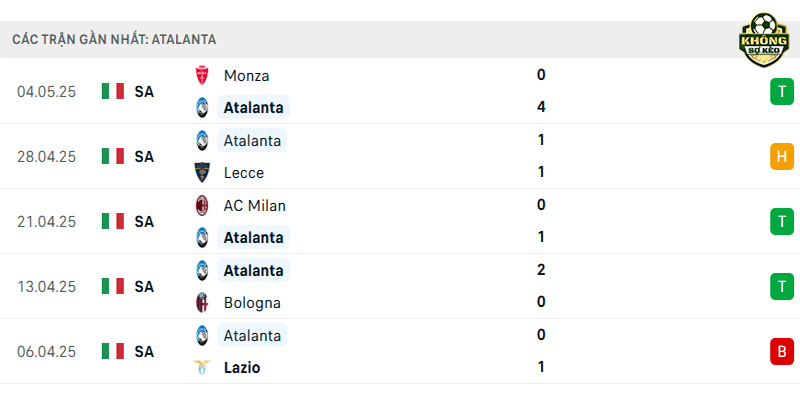Select the AC Milan team name
Screen dimensions: 800x400
pos(255,206)
